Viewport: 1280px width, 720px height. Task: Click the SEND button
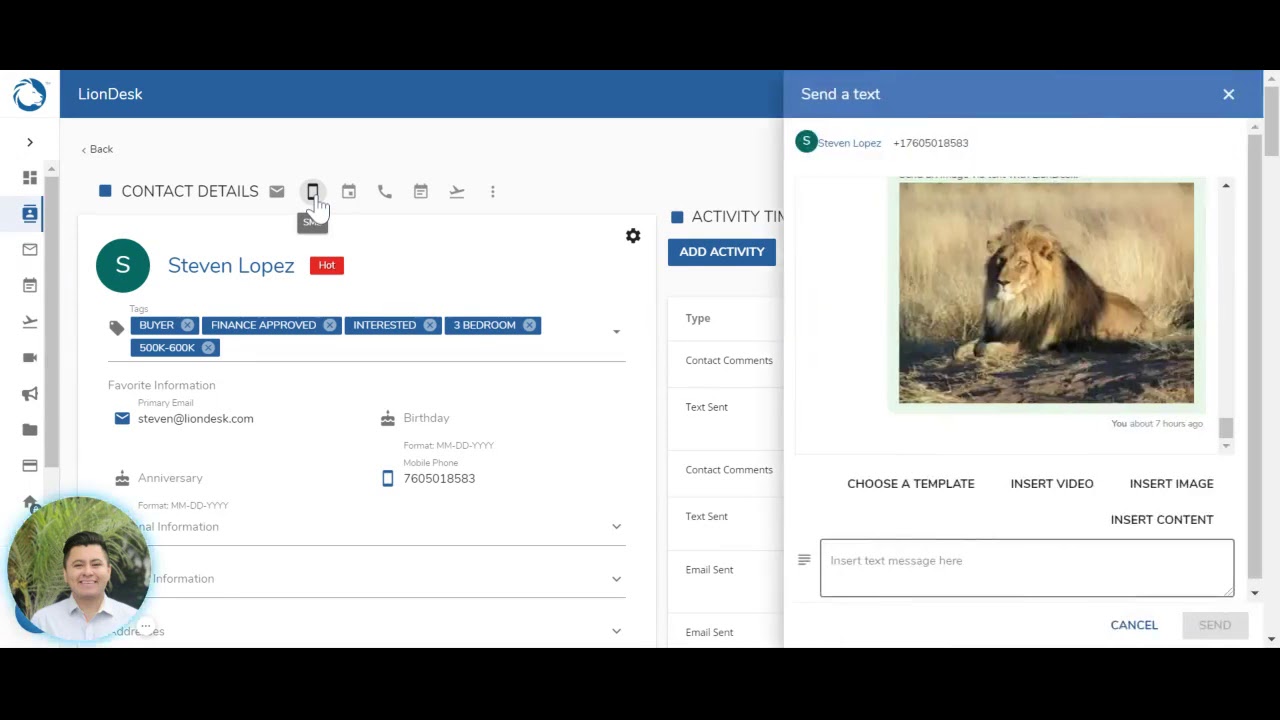pos(1215,625)
